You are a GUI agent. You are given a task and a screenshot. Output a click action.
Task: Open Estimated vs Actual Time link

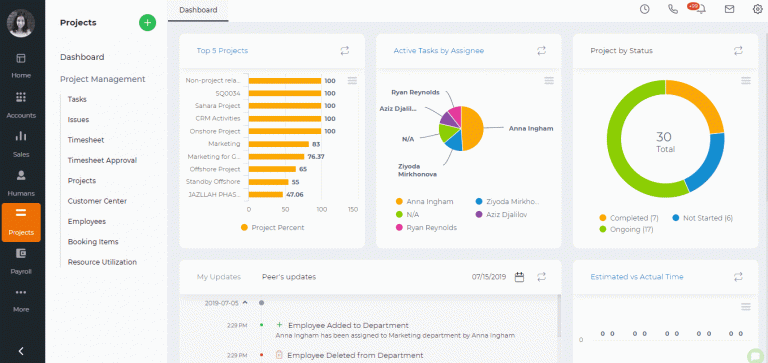(x=637, y=277)
